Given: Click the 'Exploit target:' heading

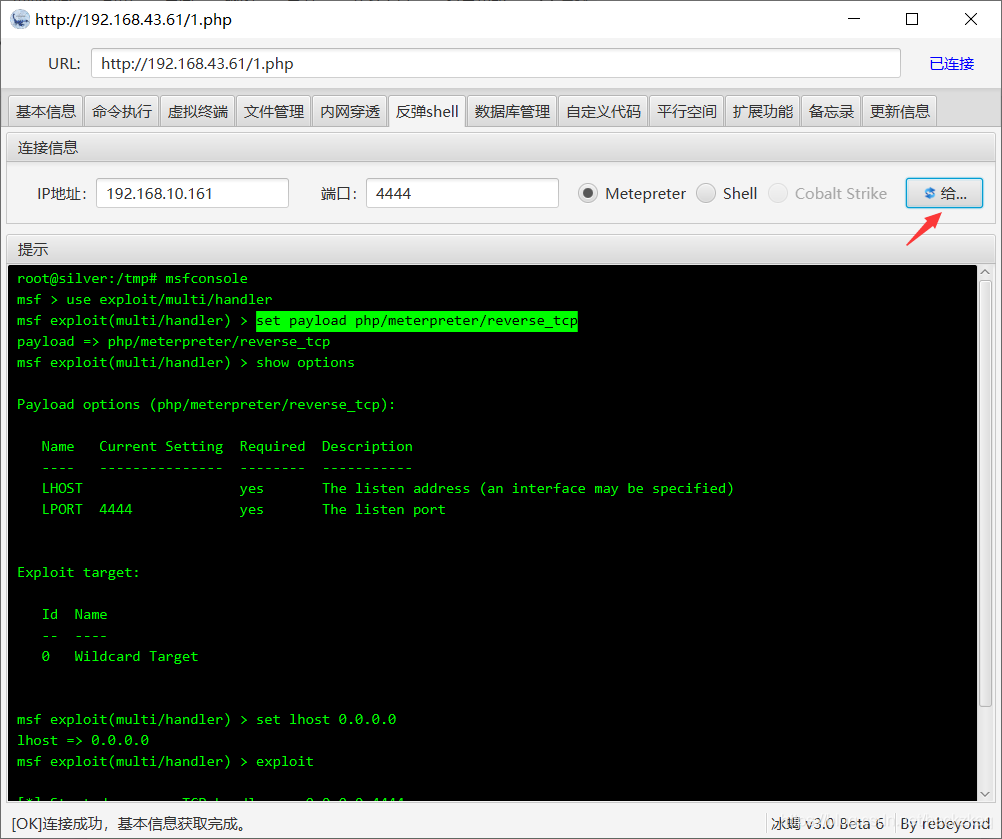Looking at the screenshot, I should [x=78, y=573].
